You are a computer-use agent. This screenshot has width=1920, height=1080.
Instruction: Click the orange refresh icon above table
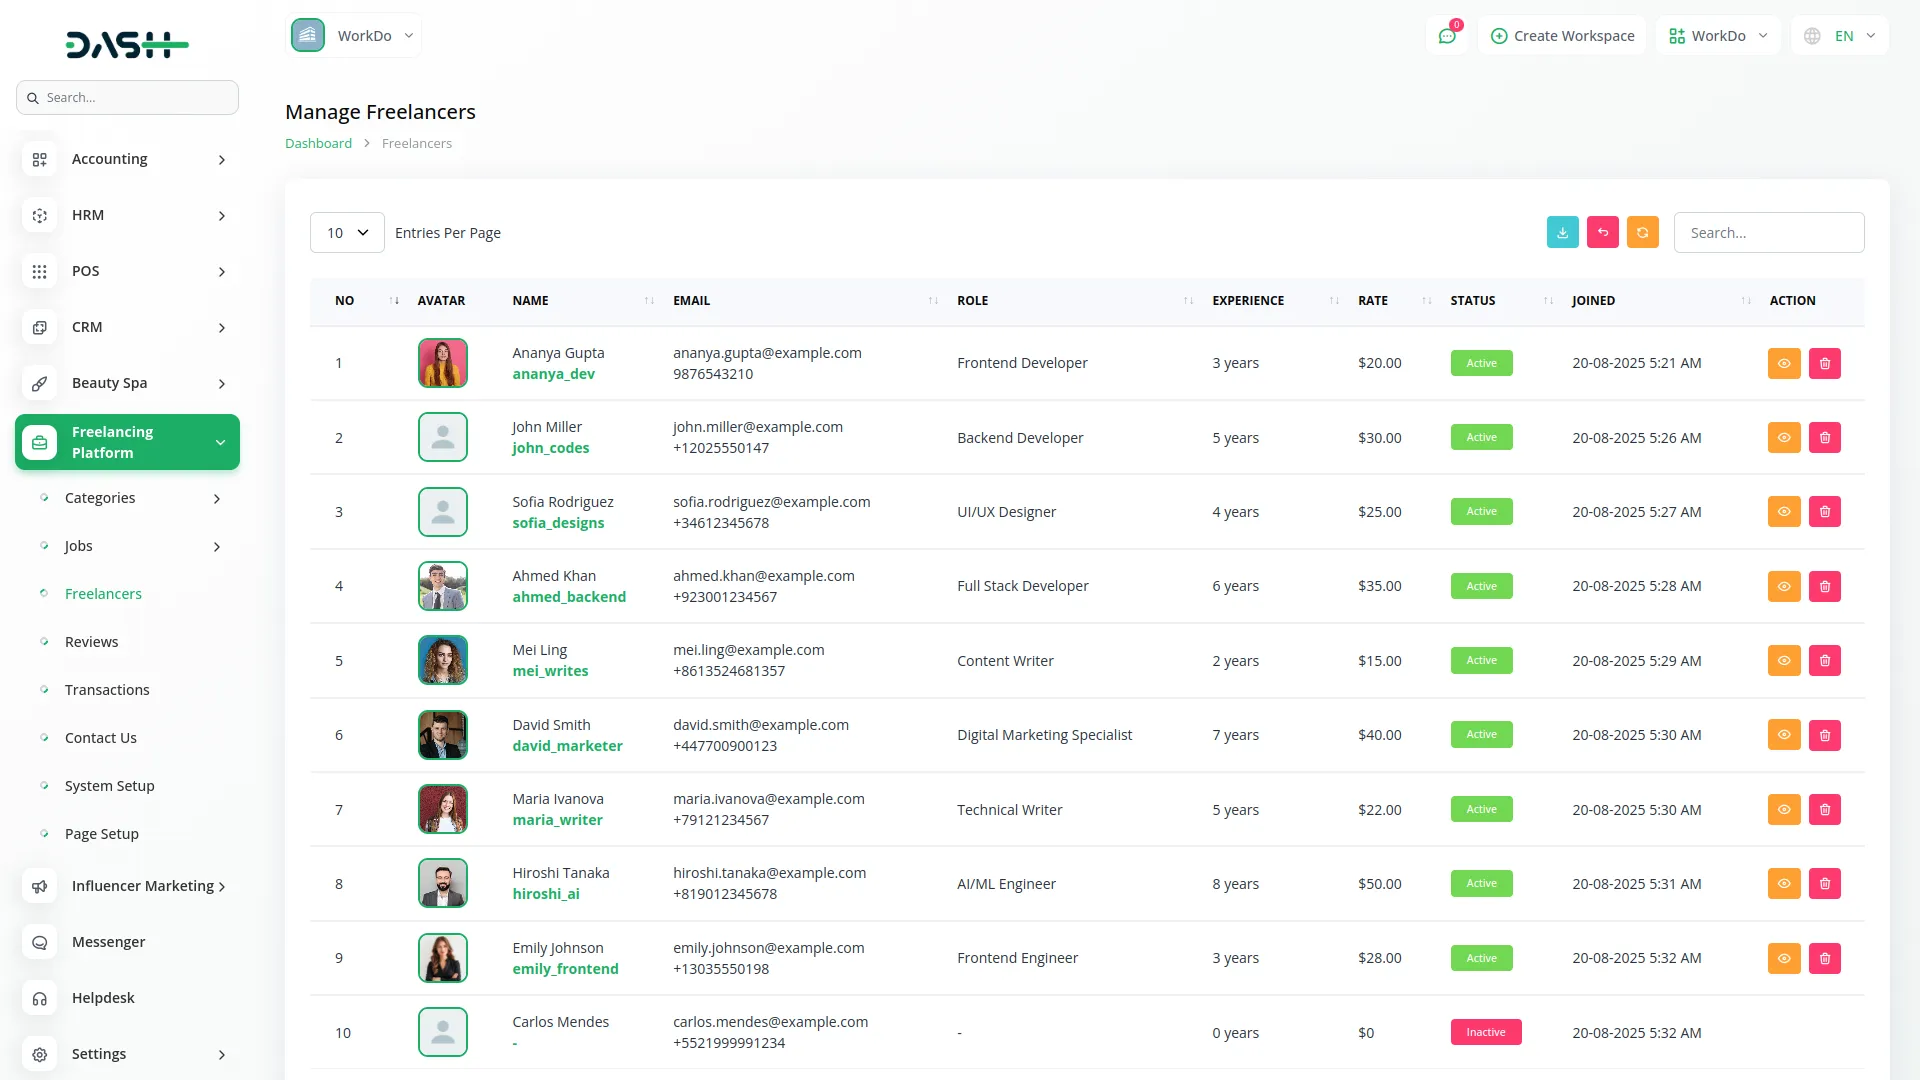[x=1642, y=232]
